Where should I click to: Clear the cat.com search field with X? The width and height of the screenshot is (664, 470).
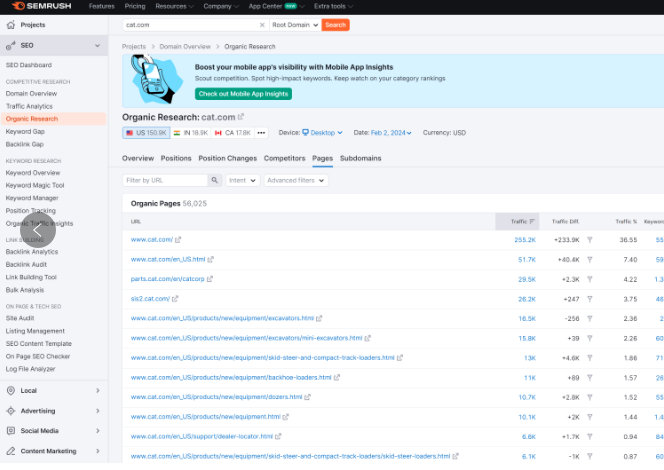tap(262, 24)
